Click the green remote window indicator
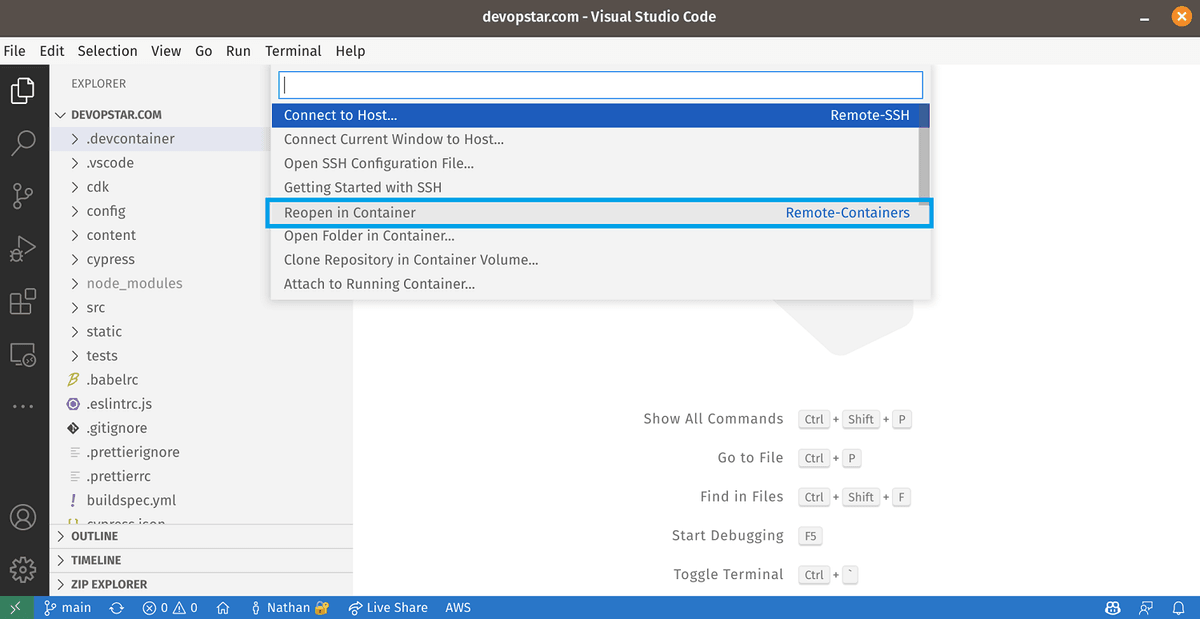This screenshot has height=619, width=1200. pyautogui.click(x=16, y=608)
